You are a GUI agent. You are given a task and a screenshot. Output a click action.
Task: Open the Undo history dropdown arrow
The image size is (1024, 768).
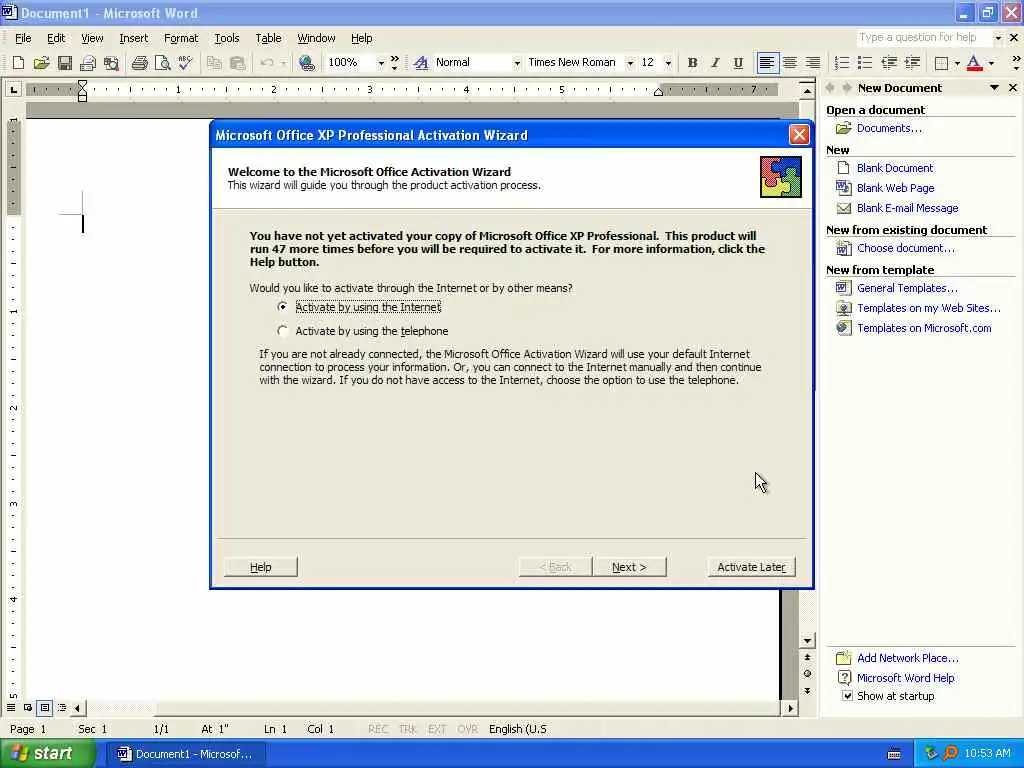pyautogui.click(x=283, y=63)
